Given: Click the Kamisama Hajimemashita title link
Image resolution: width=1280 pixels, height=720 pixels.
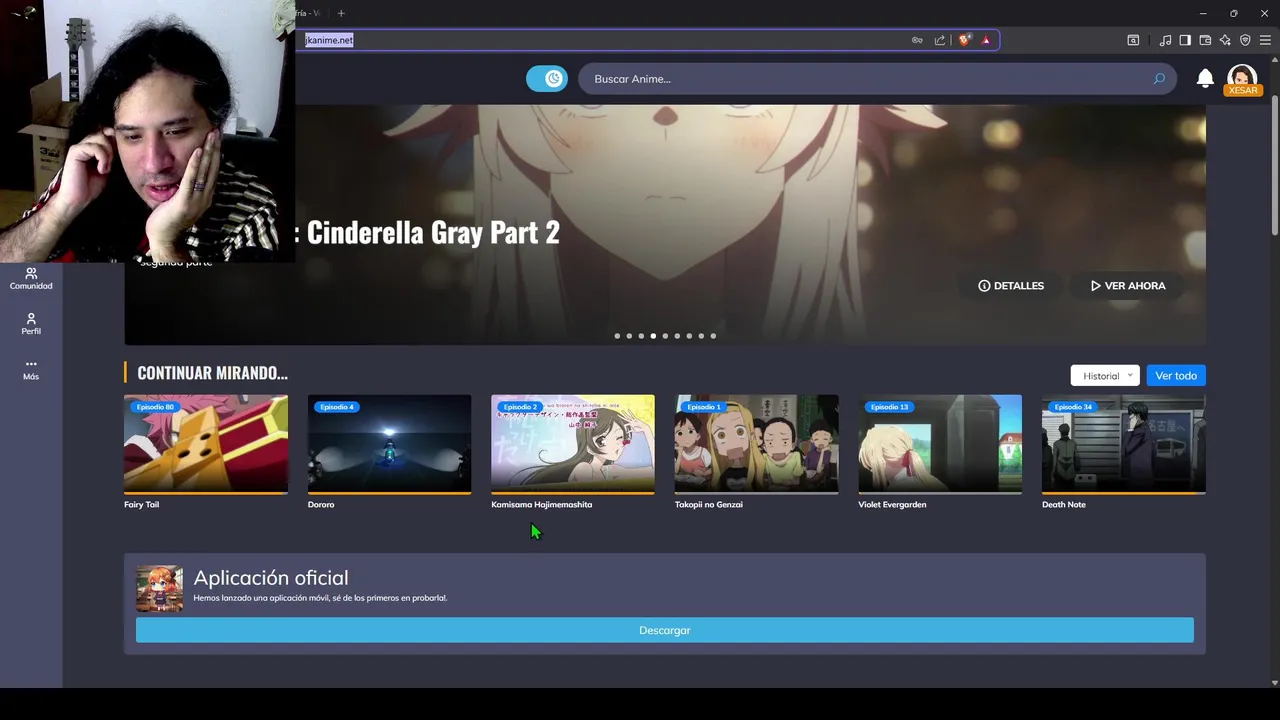Looking at the screenshot, I should (x=542, y=505).
